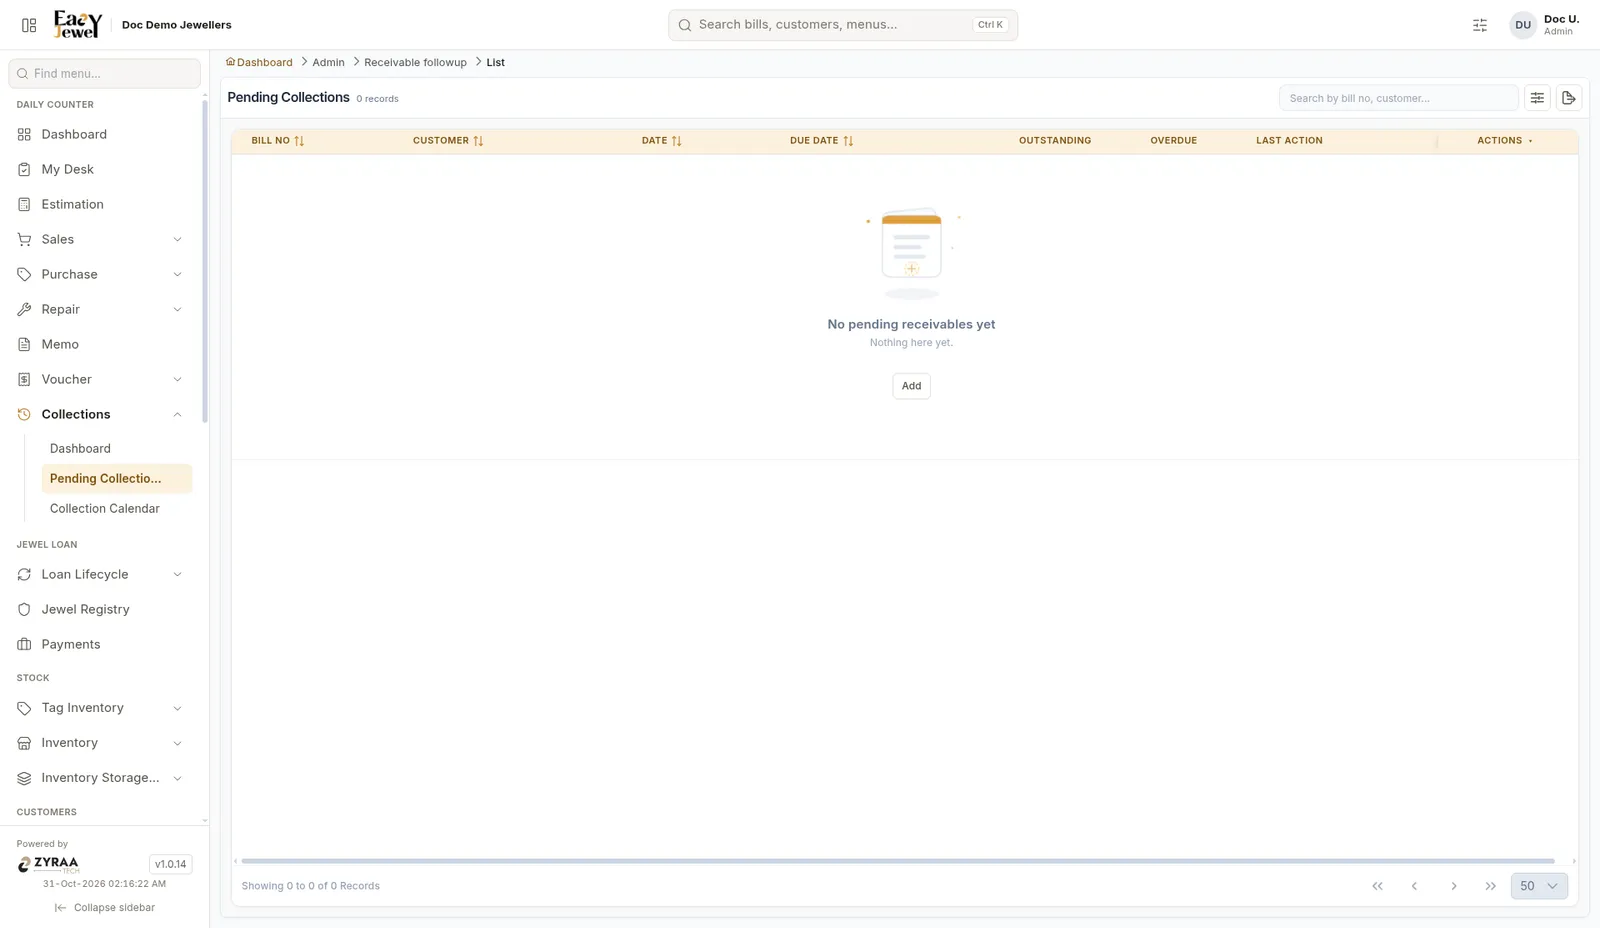Viewport: 1600px width, 928px height.
Task: Click the home icon in breadcrumb
Action: pos(230,62)
